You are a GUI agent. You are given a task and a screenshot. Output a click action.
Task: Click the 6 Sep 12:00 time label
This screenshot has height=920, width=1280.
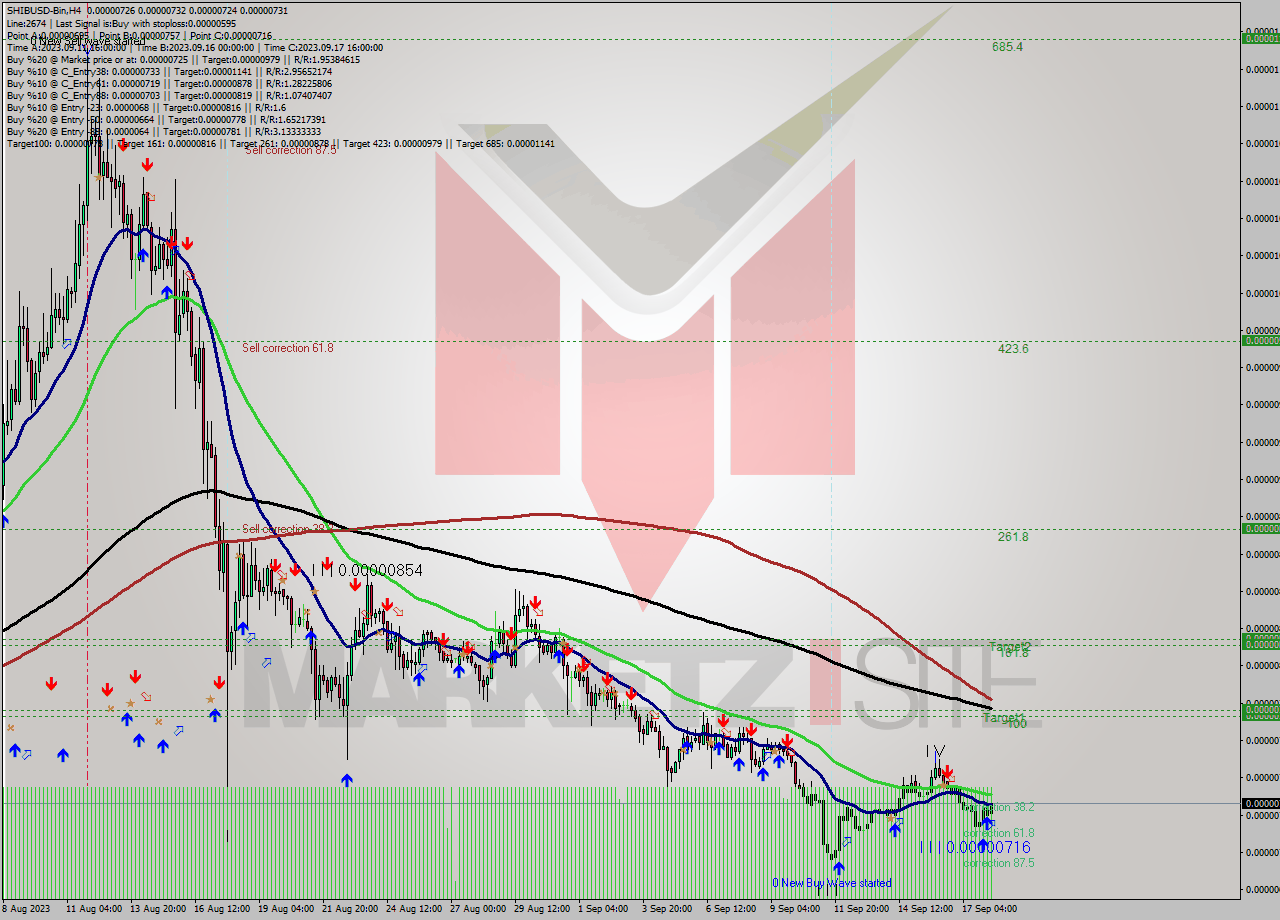731,908
